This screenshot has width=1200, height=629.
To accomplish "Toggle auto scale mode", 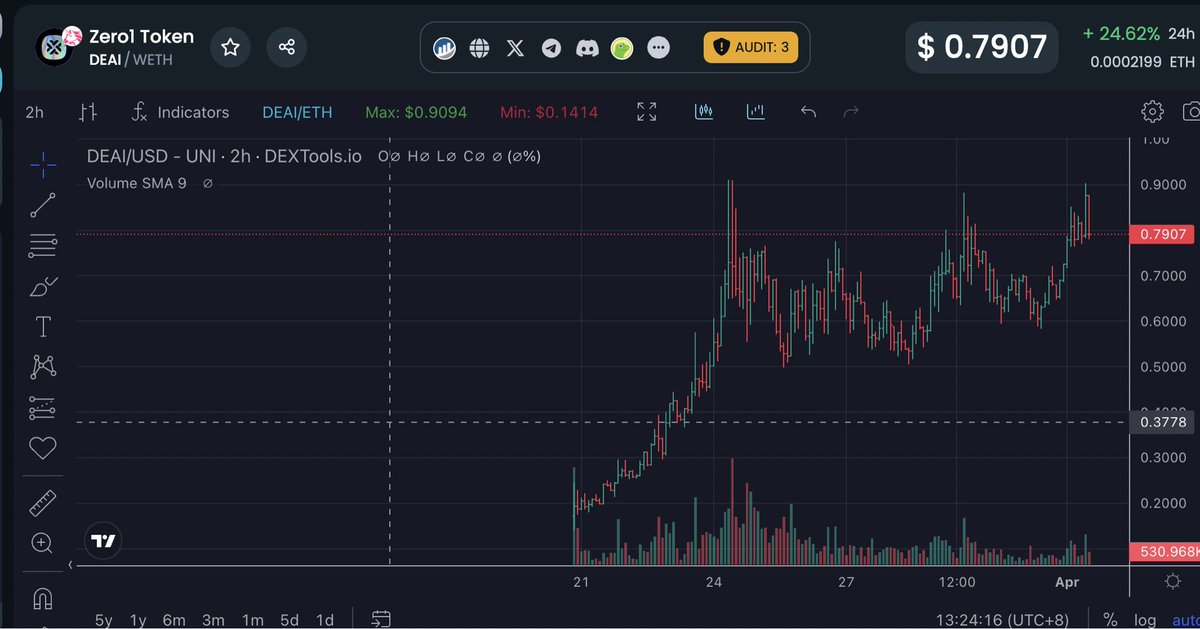I will coord(1185,619).
